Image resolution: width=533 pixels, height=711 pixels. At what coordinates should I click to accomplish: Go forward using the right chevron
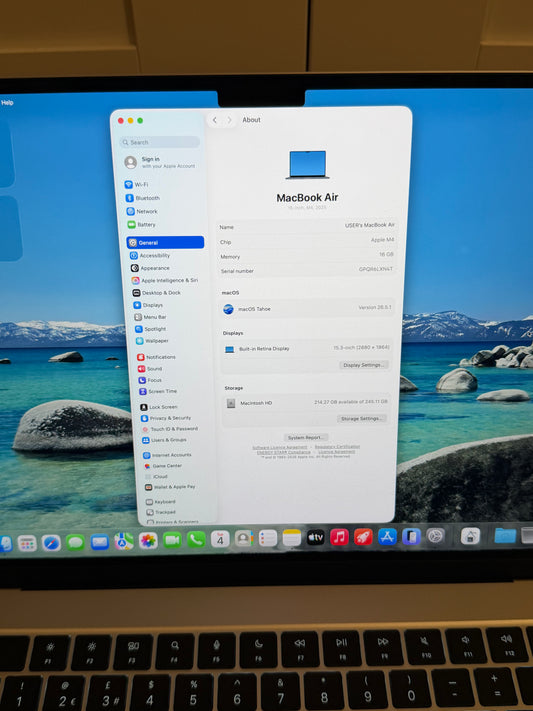point(229,120)
